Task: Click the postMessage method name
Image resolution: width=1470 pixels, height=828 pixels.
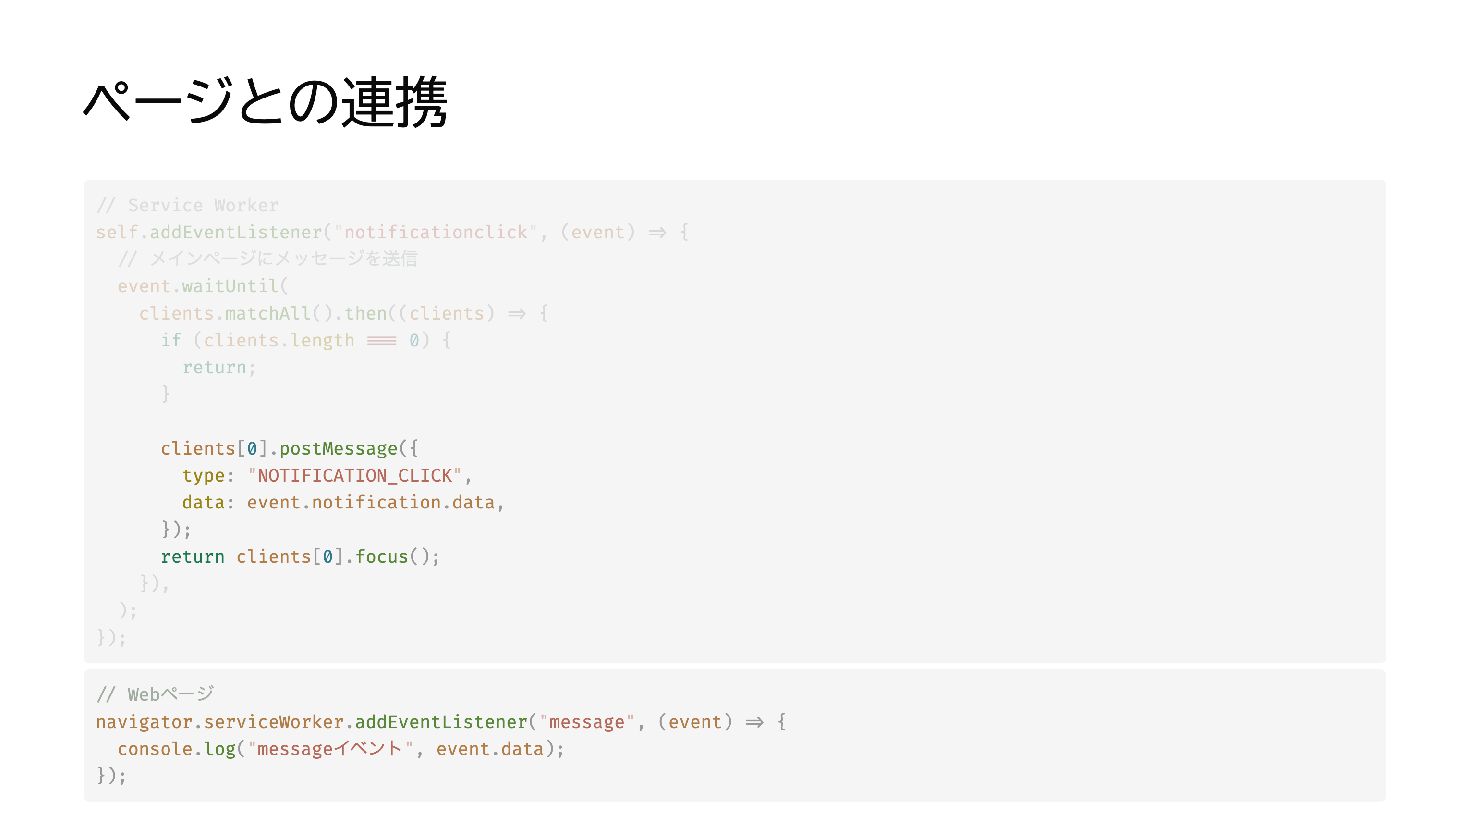Action: 338,449
